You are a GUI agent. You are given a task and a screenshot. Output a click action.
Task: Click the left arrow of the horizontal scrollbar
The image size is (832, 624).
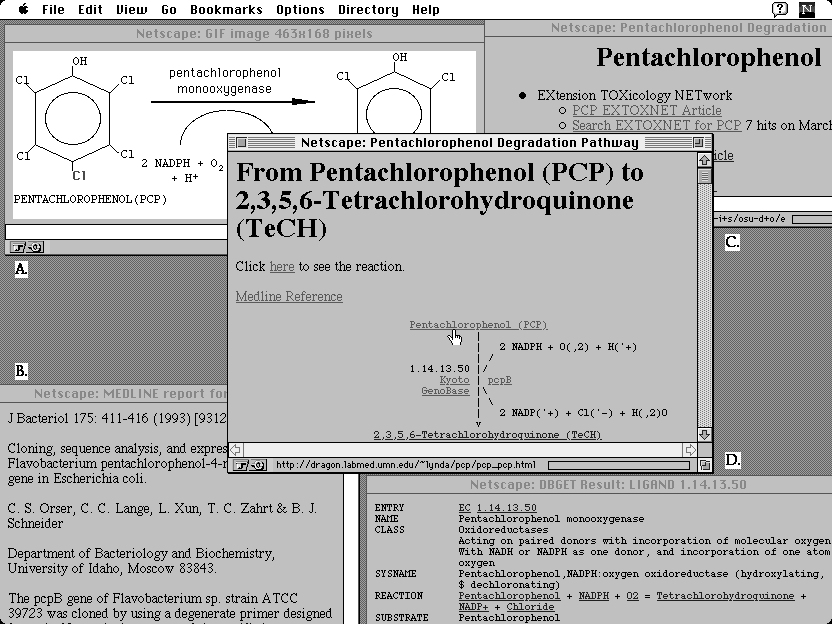236,450
